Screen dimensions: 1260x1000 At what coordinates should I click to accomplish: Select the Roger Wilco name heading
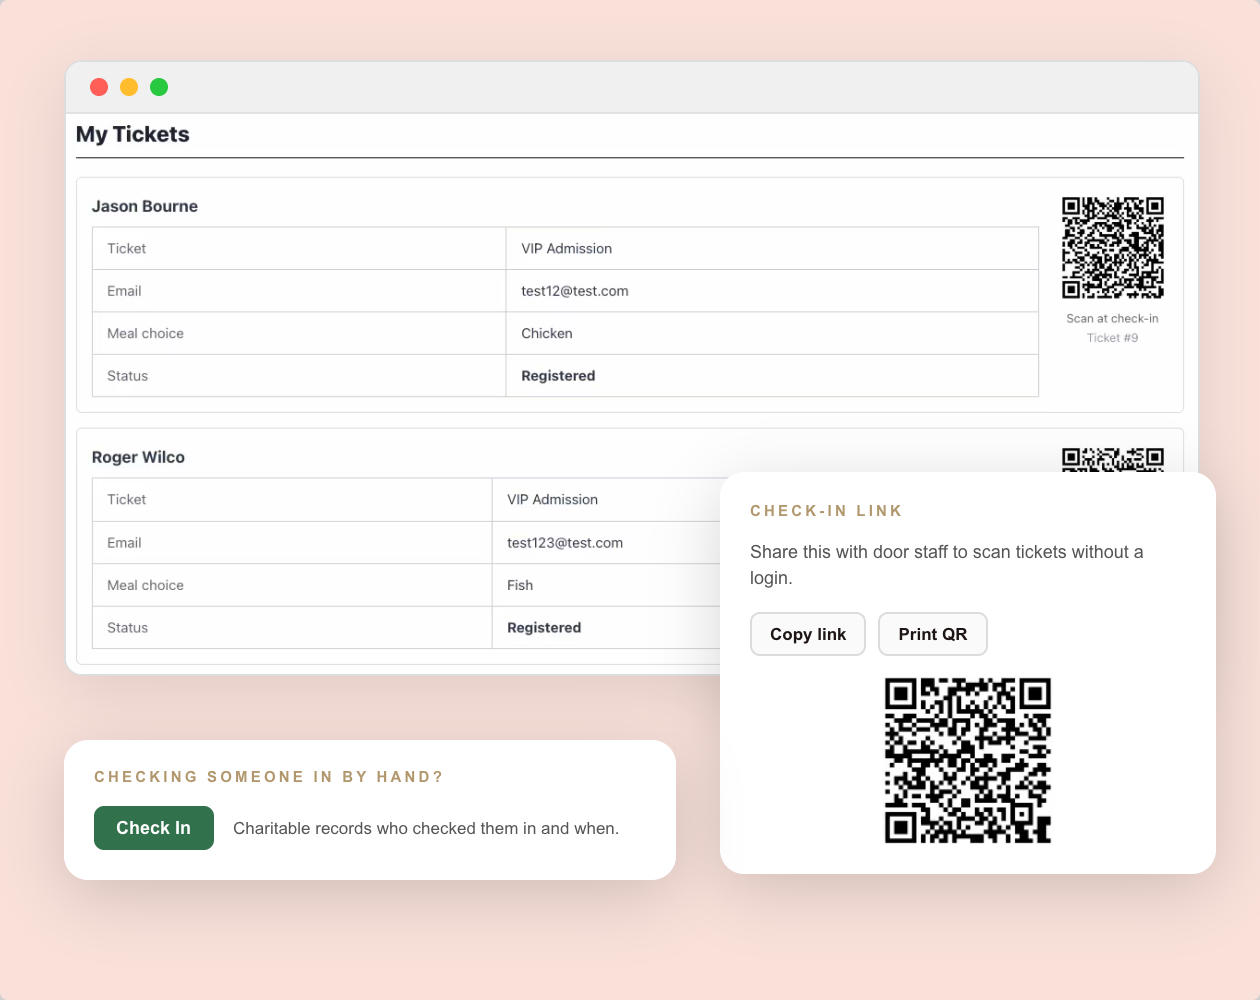click(x=138, y=457)
